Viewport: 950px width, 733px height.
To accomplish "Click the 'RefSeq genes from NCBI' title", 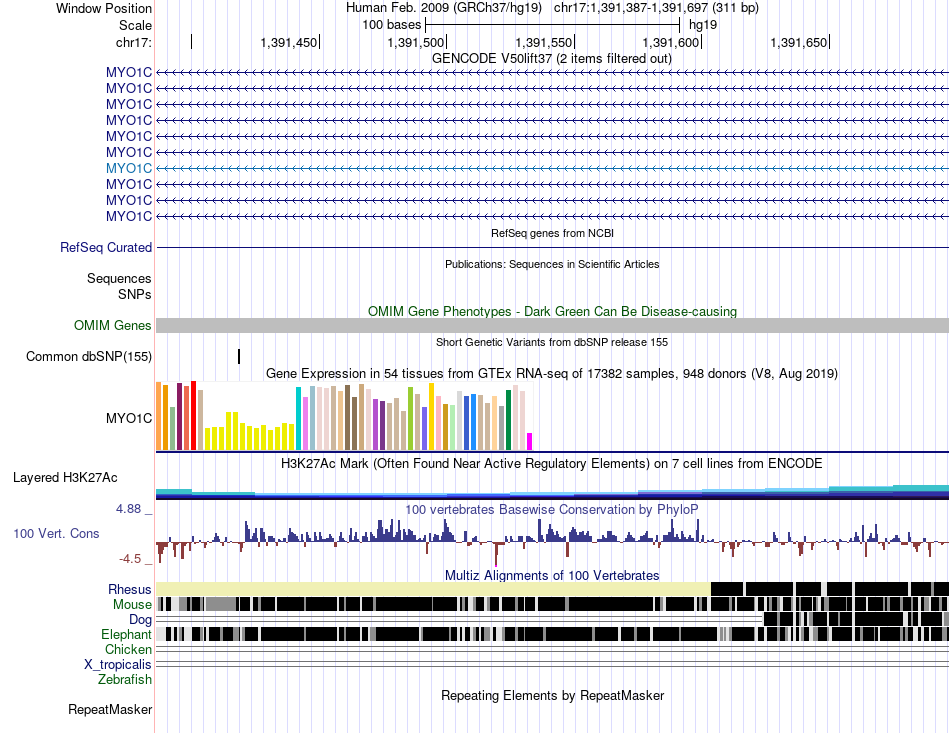I will point(552,233).
